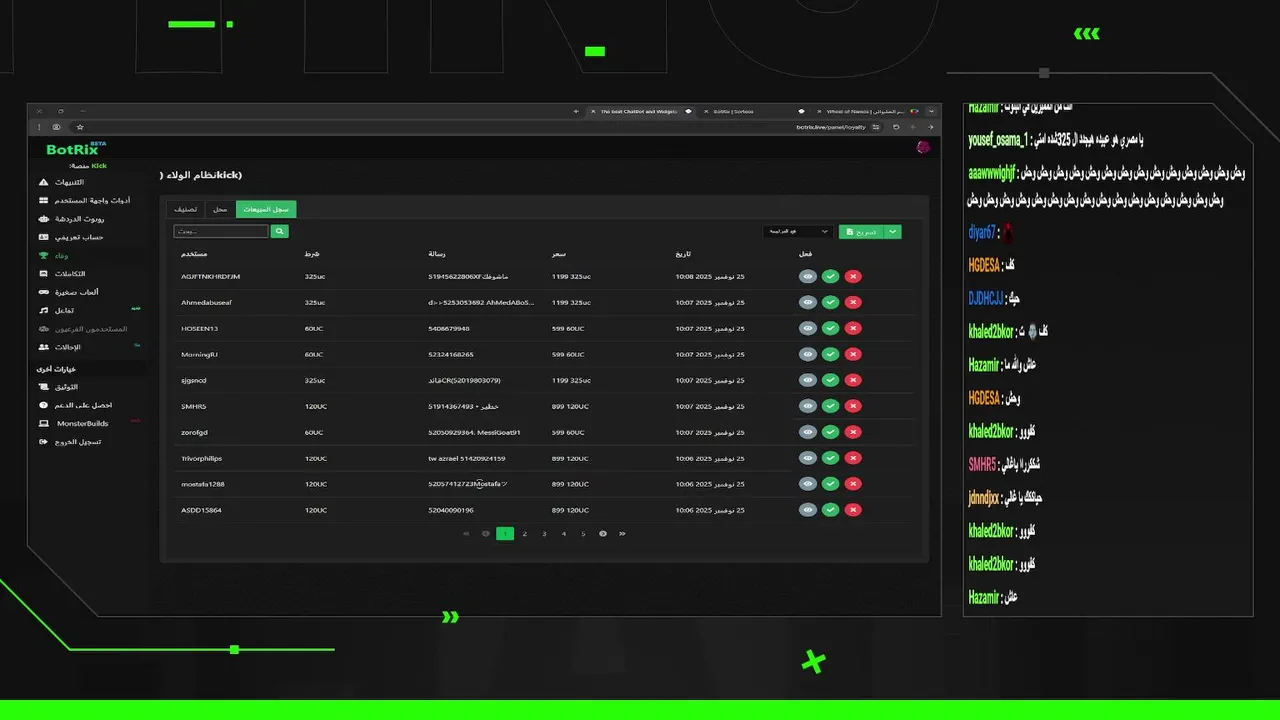Open the browser tab list chevron
1280x720 pixels.
(931, 111)
